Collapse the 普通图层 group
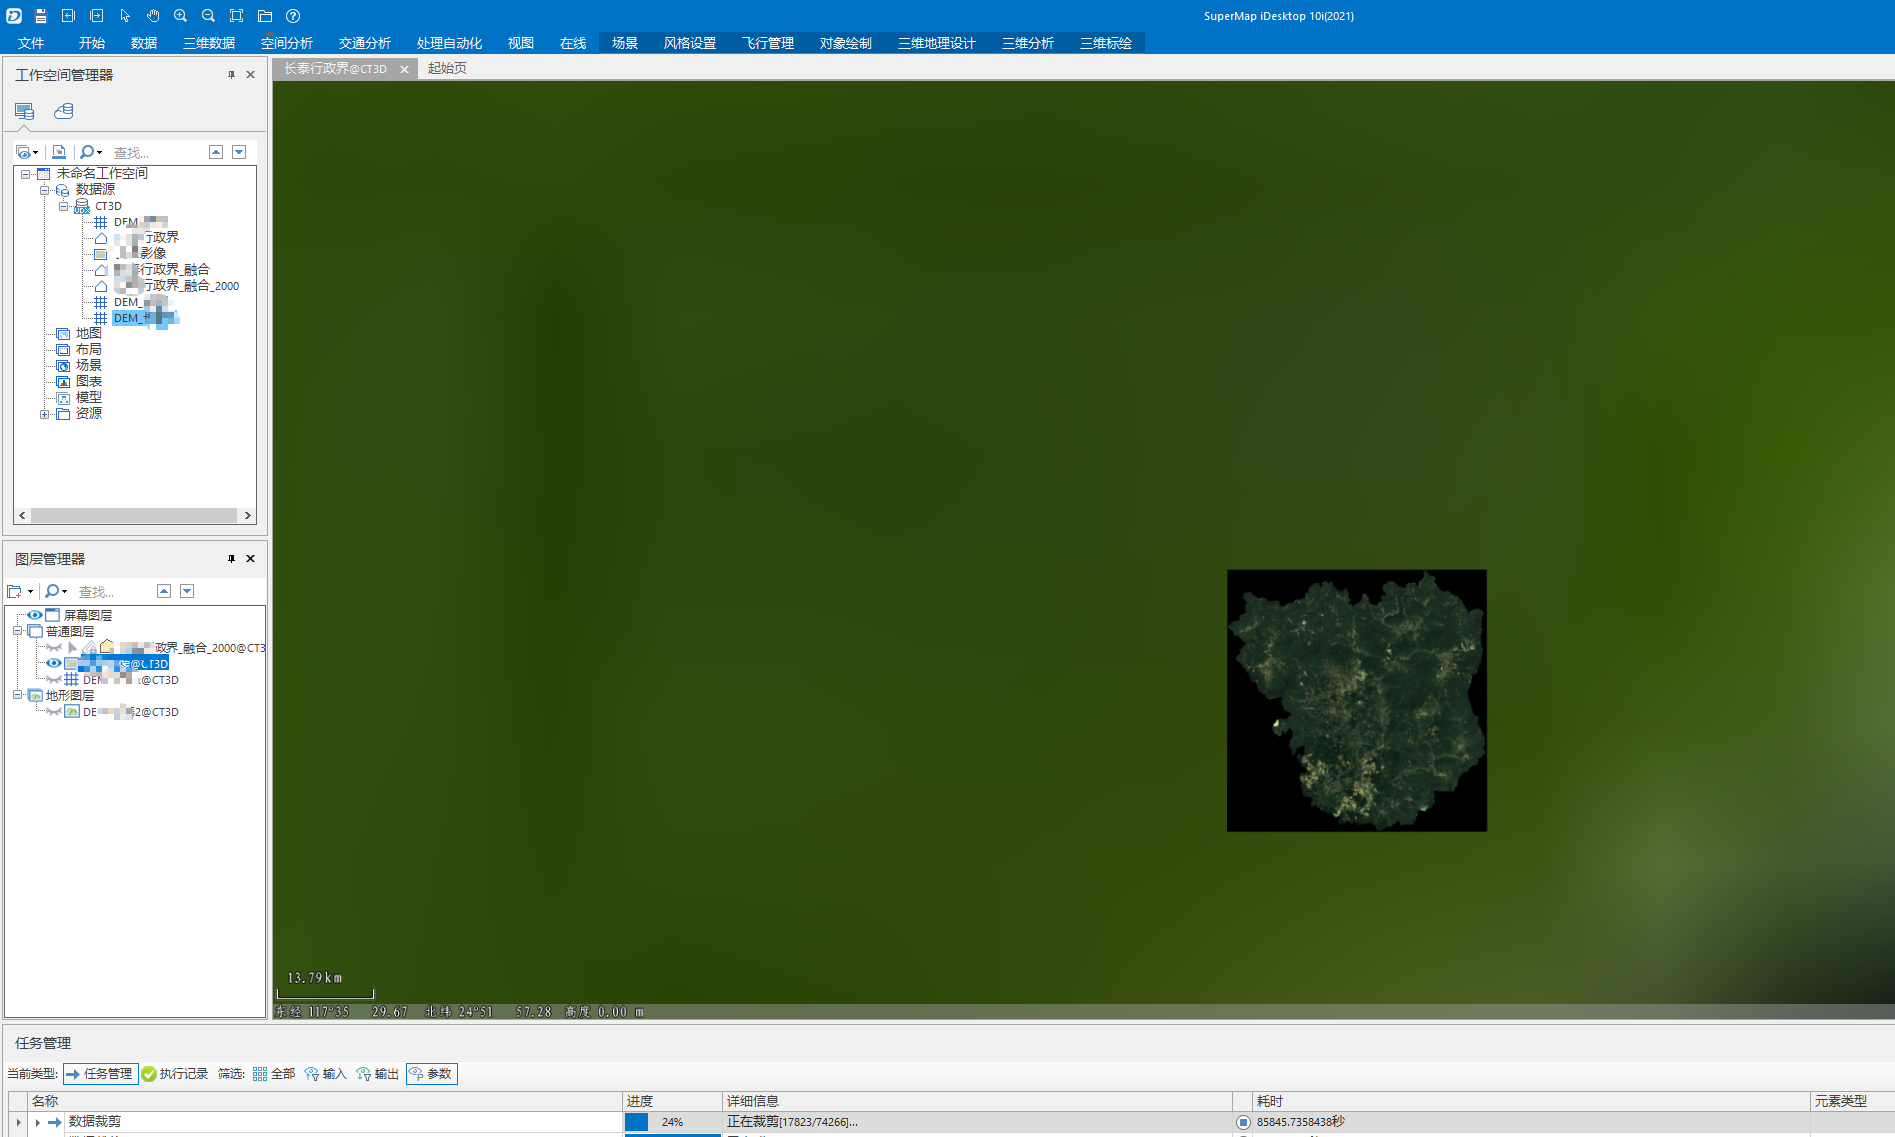Image resolution: width=1895 pixels, height=1137 pixels. (17, 631)
